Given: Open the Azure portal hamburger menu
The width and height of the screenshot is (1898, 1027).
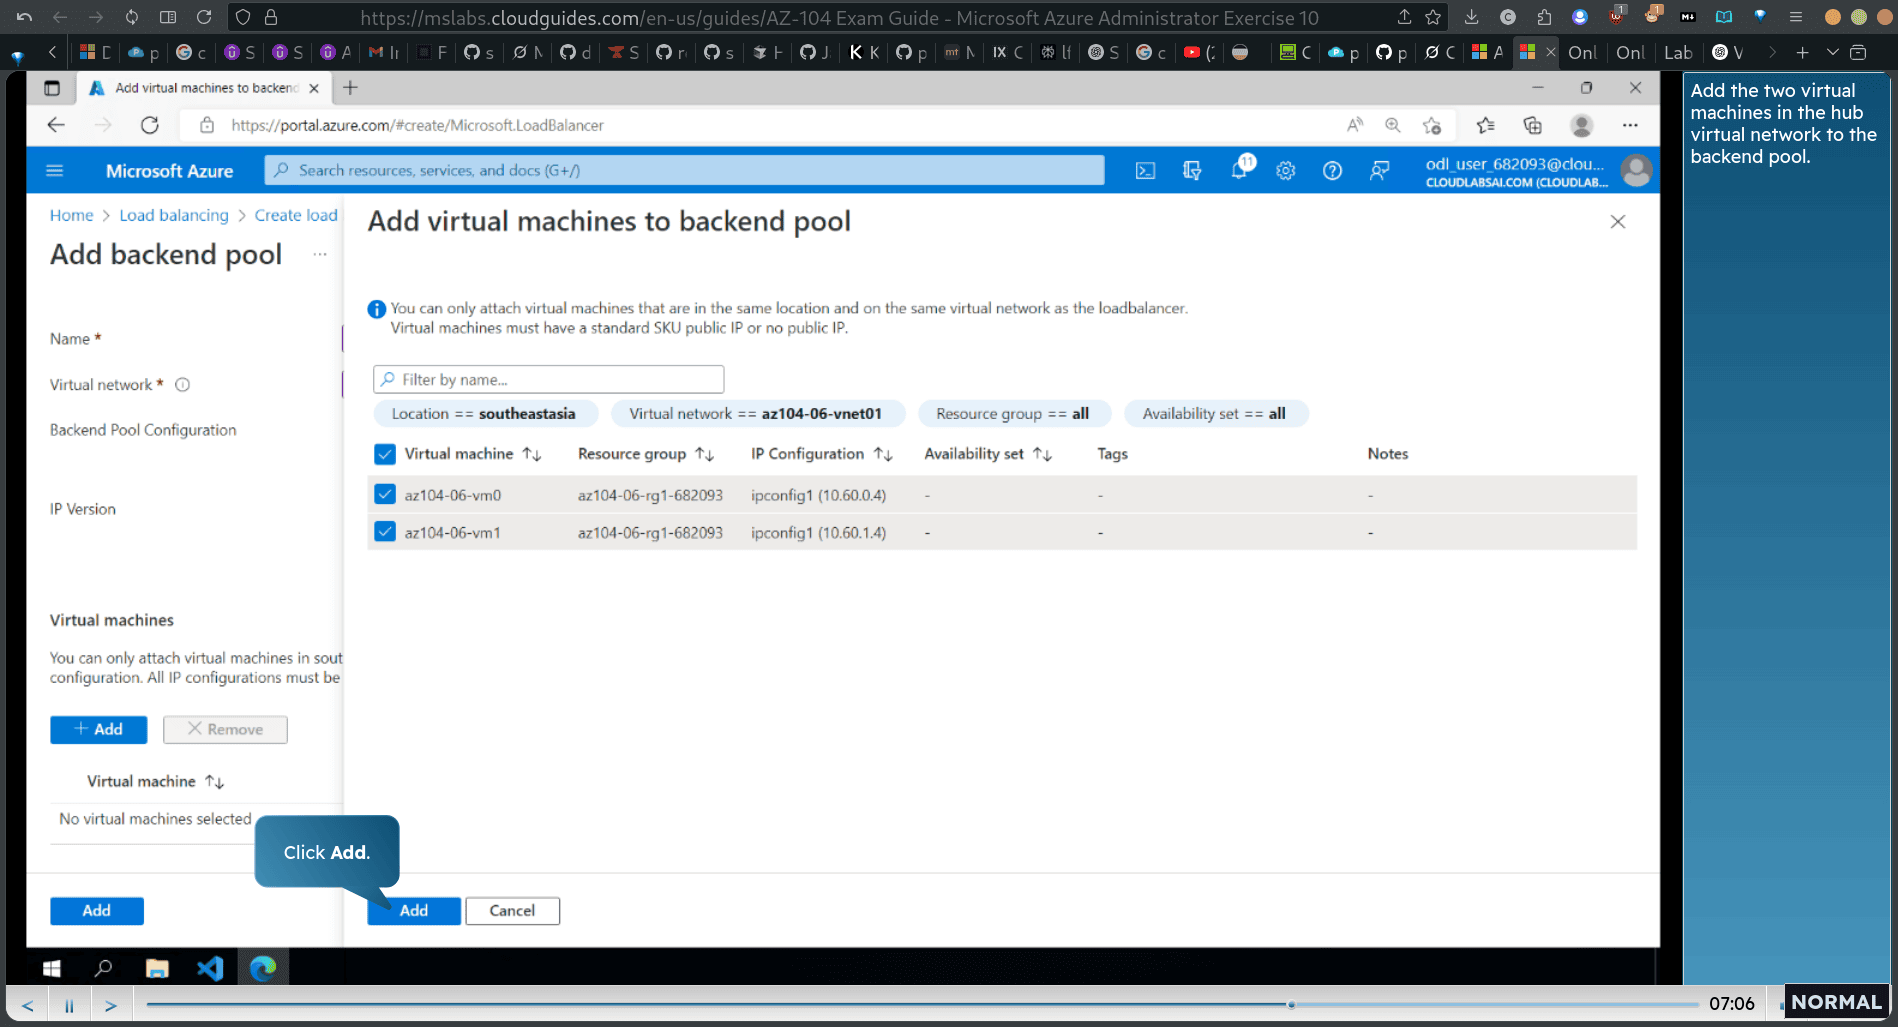Looking at the screenshot, I should tap(55, 171).
